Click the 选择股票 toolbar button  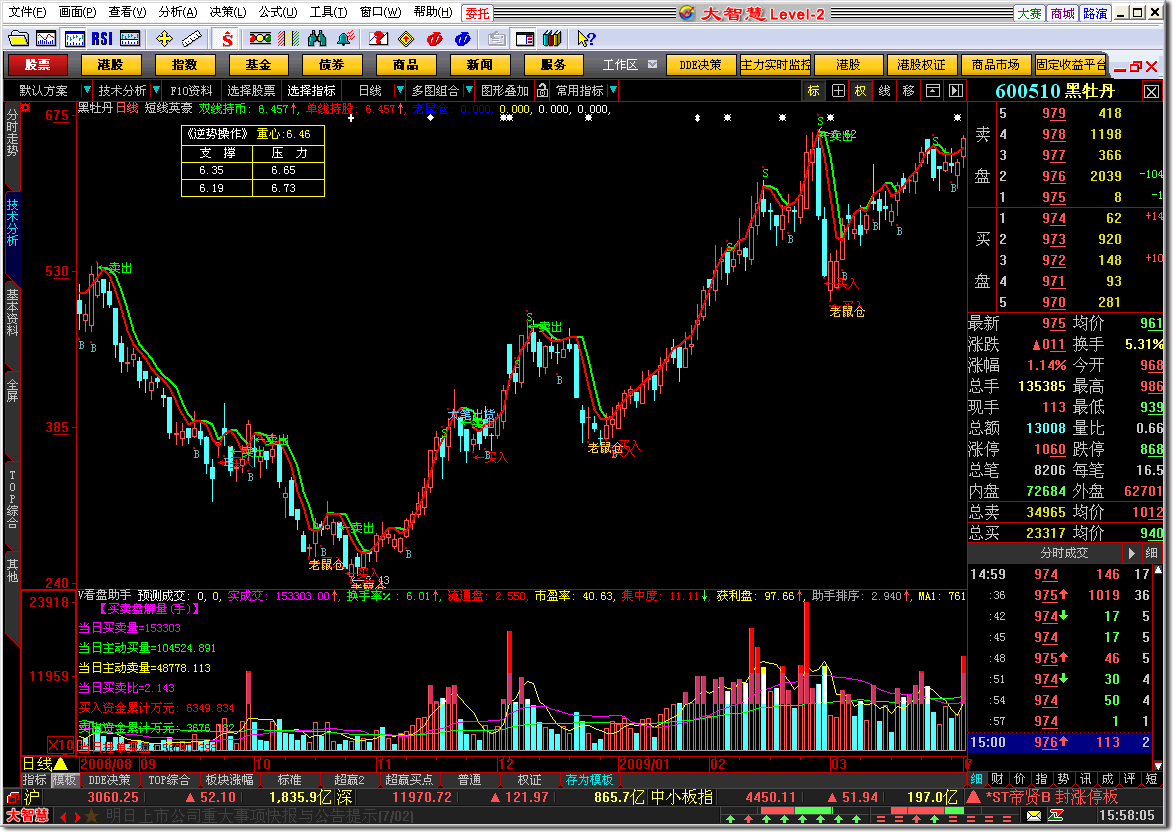251,91
